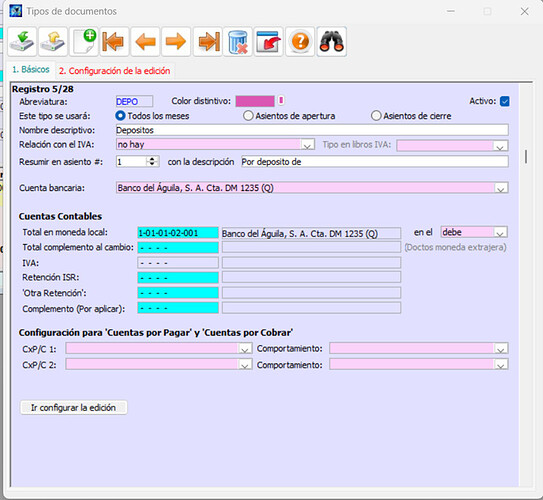The height and width of the screenshot is (500, 543).
Task: Click the '(Doctos moneda extrajera)' note text
Action: (455, 247)
